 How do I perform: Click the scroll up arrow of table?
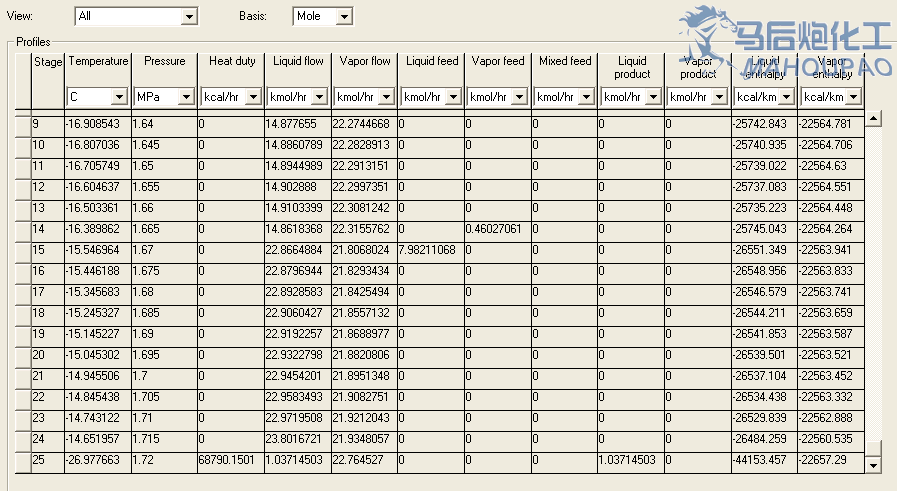873,118
